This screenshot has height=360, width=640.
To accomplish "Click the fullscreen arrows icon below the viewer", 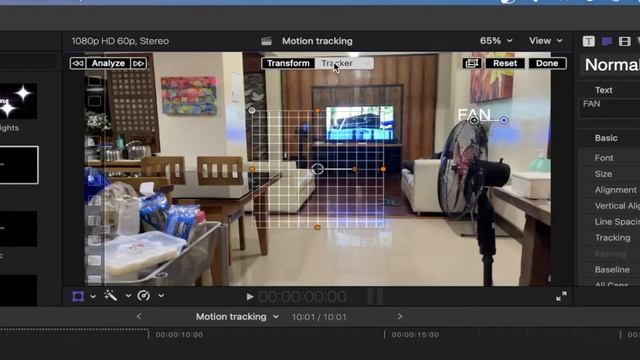I will (561, 296).
